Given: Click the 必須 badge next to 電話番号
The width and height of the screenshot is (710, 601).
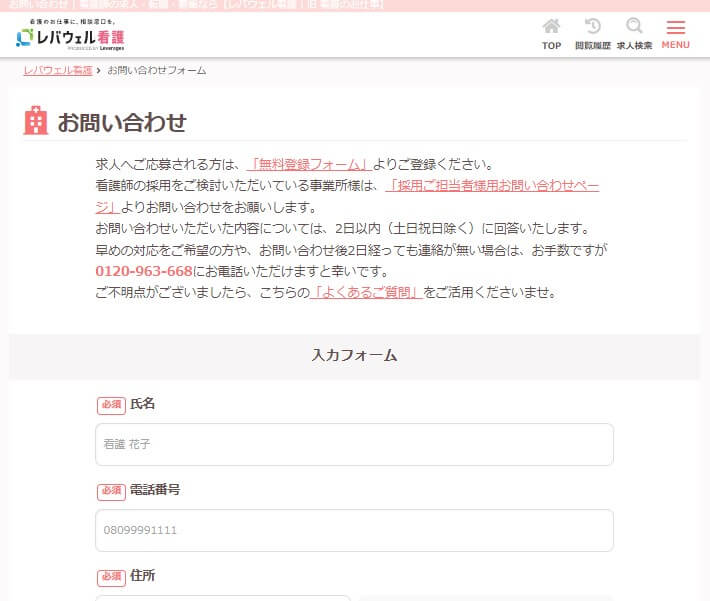Looking at the screenshot, I should (x=111, y=491).
